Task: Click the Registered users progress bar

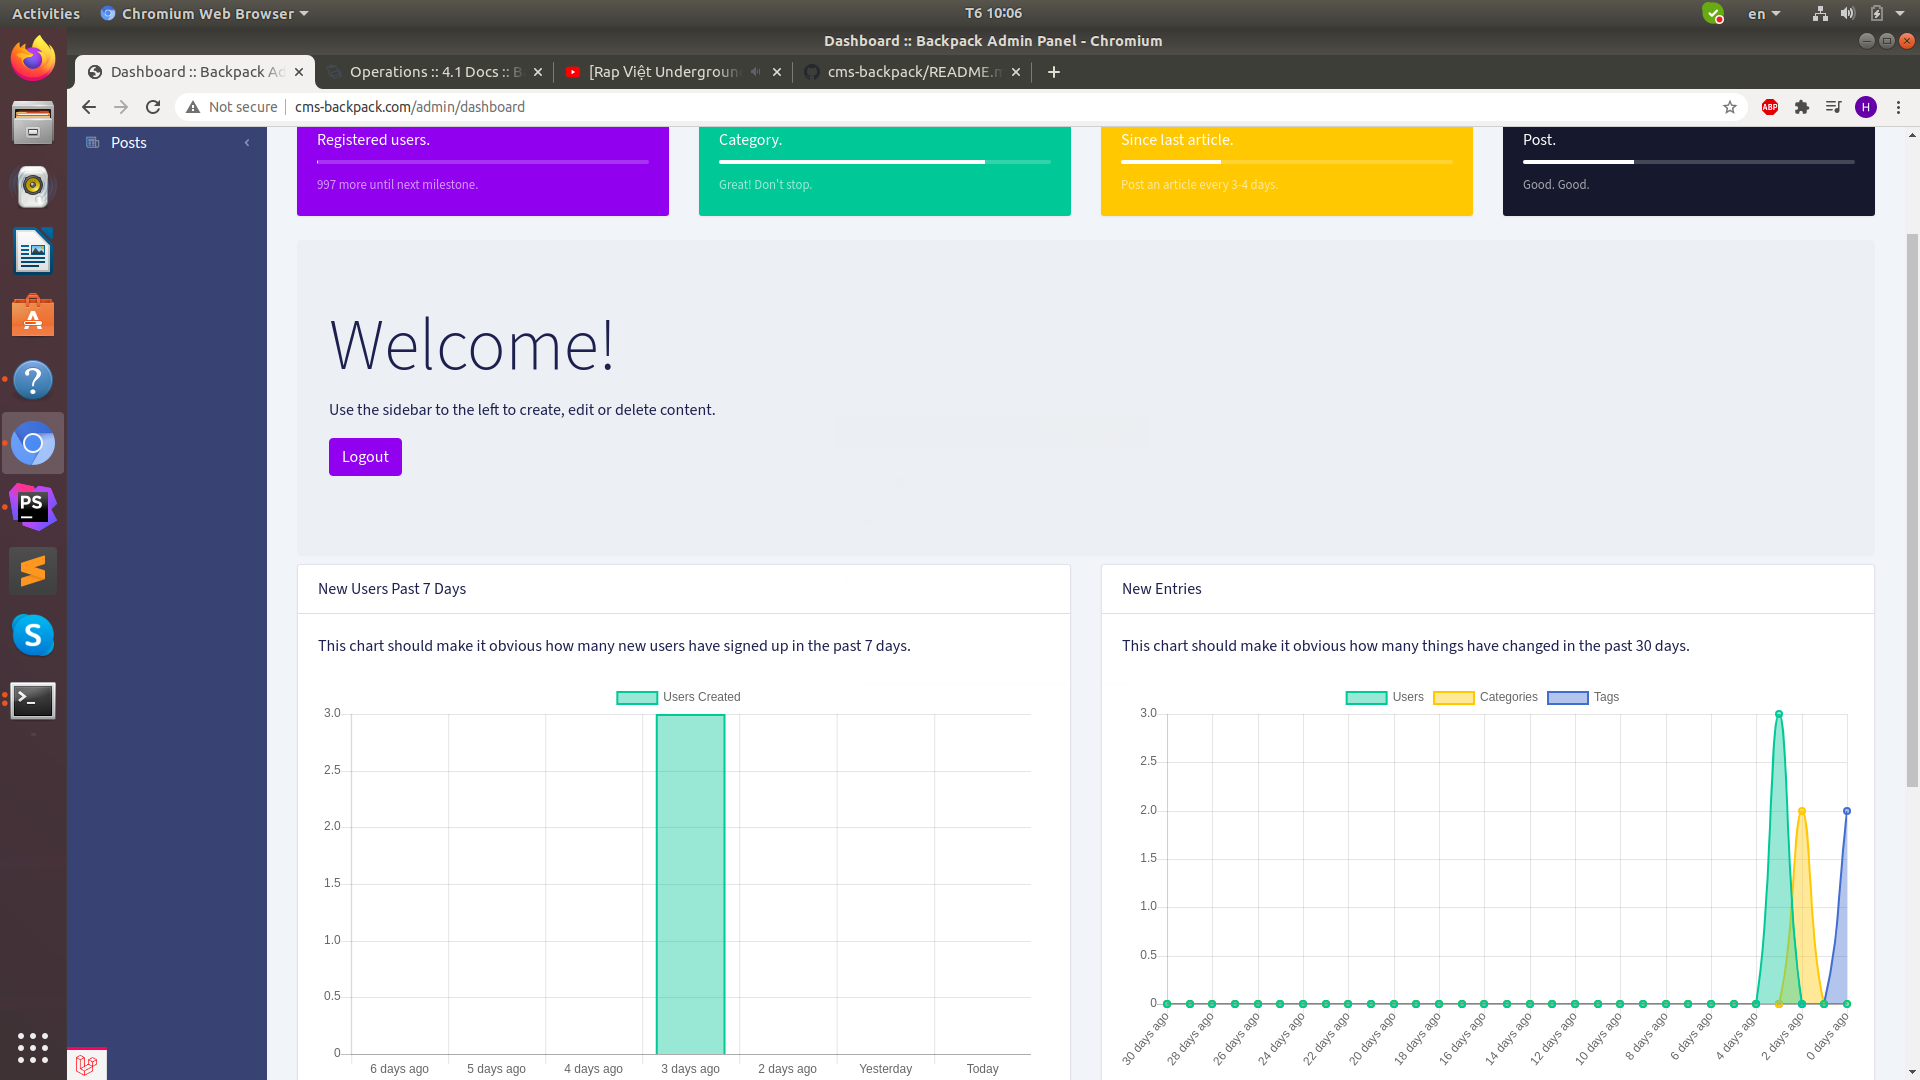Action: tap(483, 162)
